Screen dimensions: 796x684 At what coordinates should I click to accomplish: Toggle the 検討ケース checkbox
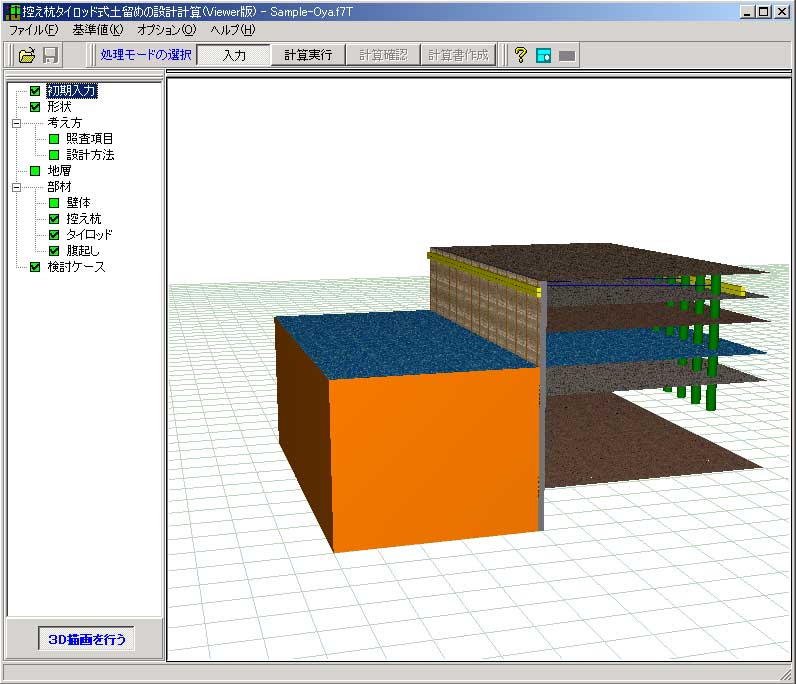coord(35,267)
